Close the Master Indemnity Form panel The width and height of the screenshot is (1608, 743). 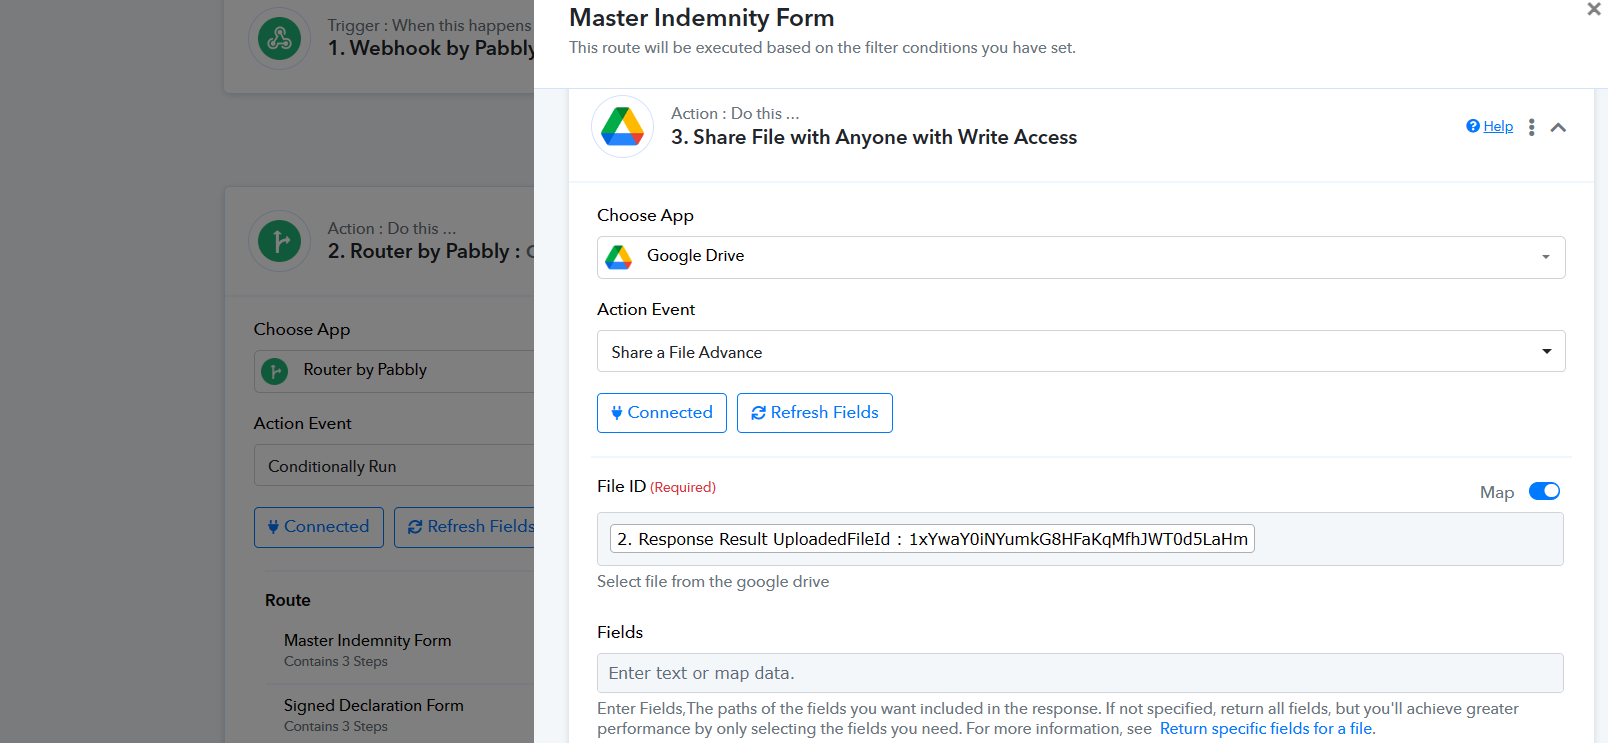1594,9
